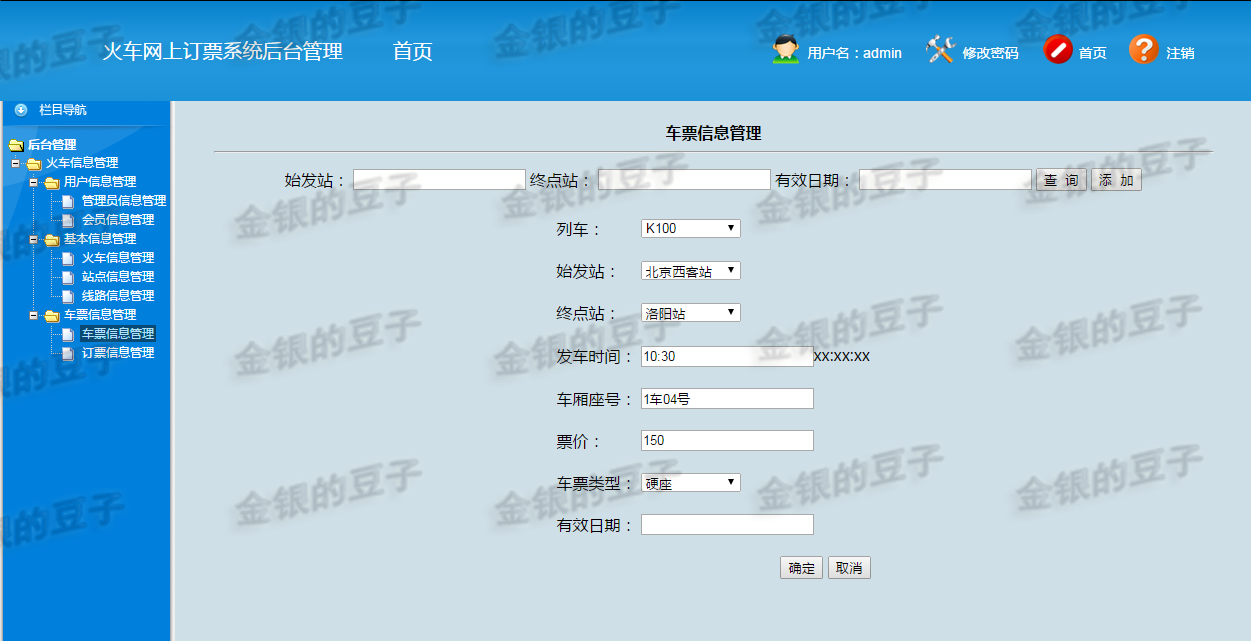1251x641 pixels.
Task: Click the 添加 button
Action: tap(1115, 179)
